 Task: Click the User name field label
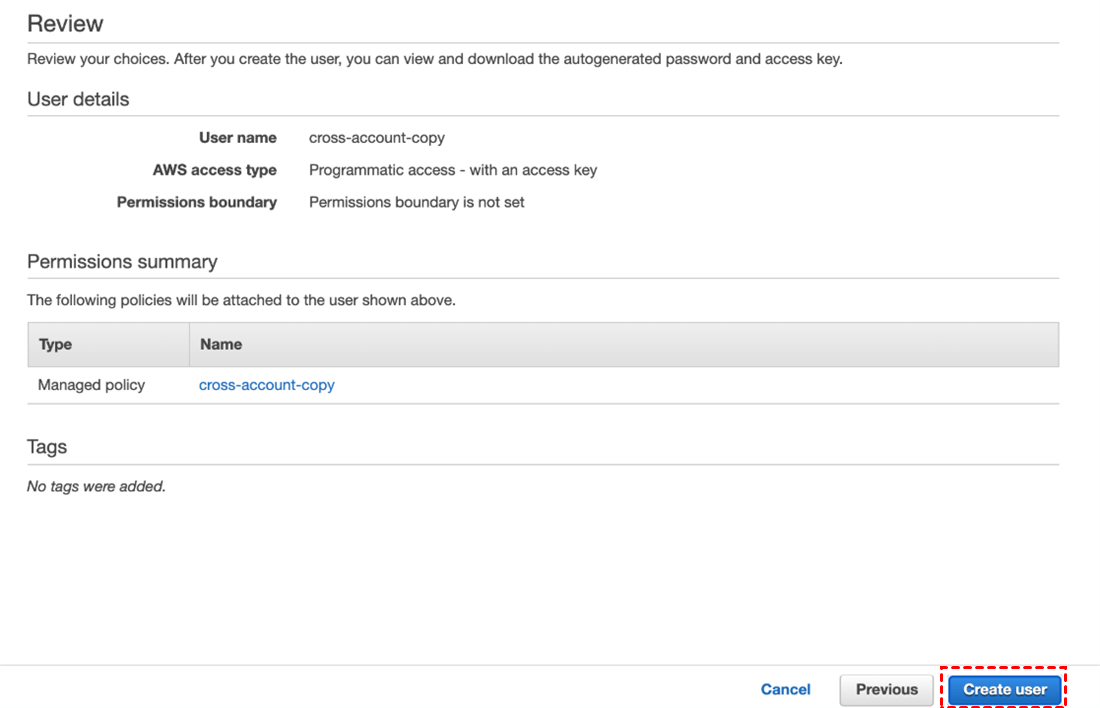[x=238, y=138]
